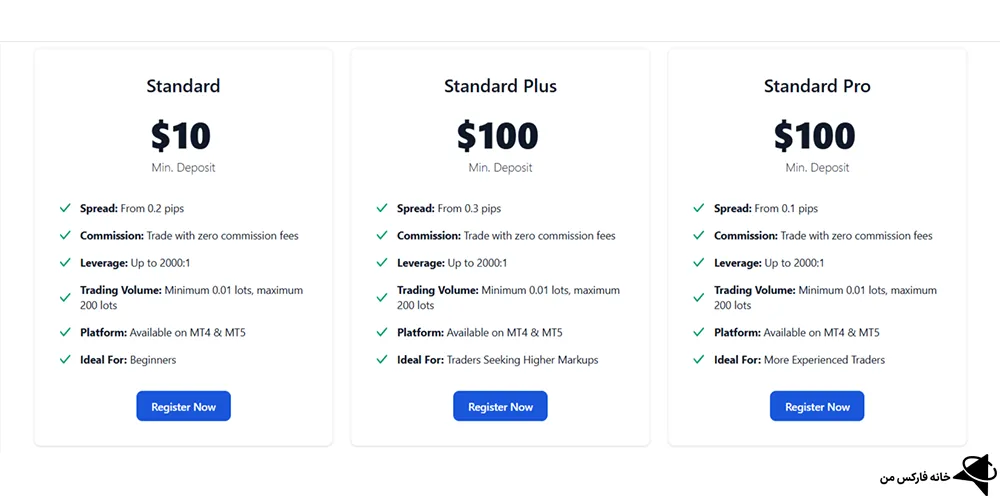Image resolution: width=1000 pixels, height=500 pixels.
Task: Click the $10 minimum deposit price
Action: coord(181,136)
